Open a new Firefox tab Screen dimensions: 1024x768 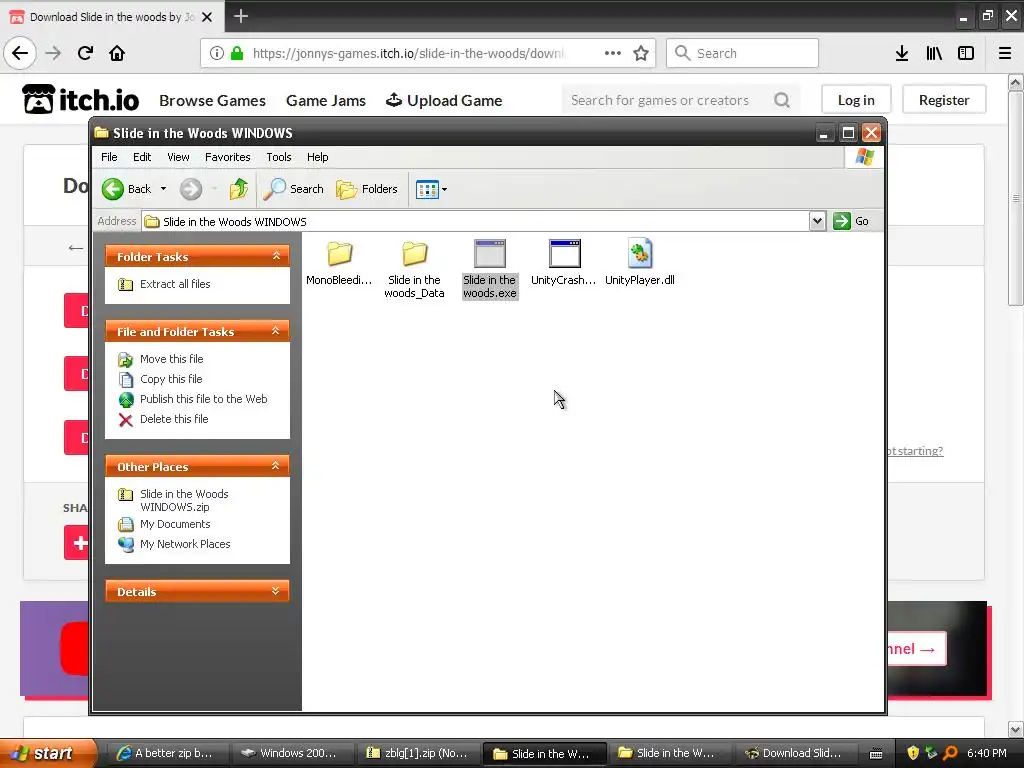click(241, 16)
